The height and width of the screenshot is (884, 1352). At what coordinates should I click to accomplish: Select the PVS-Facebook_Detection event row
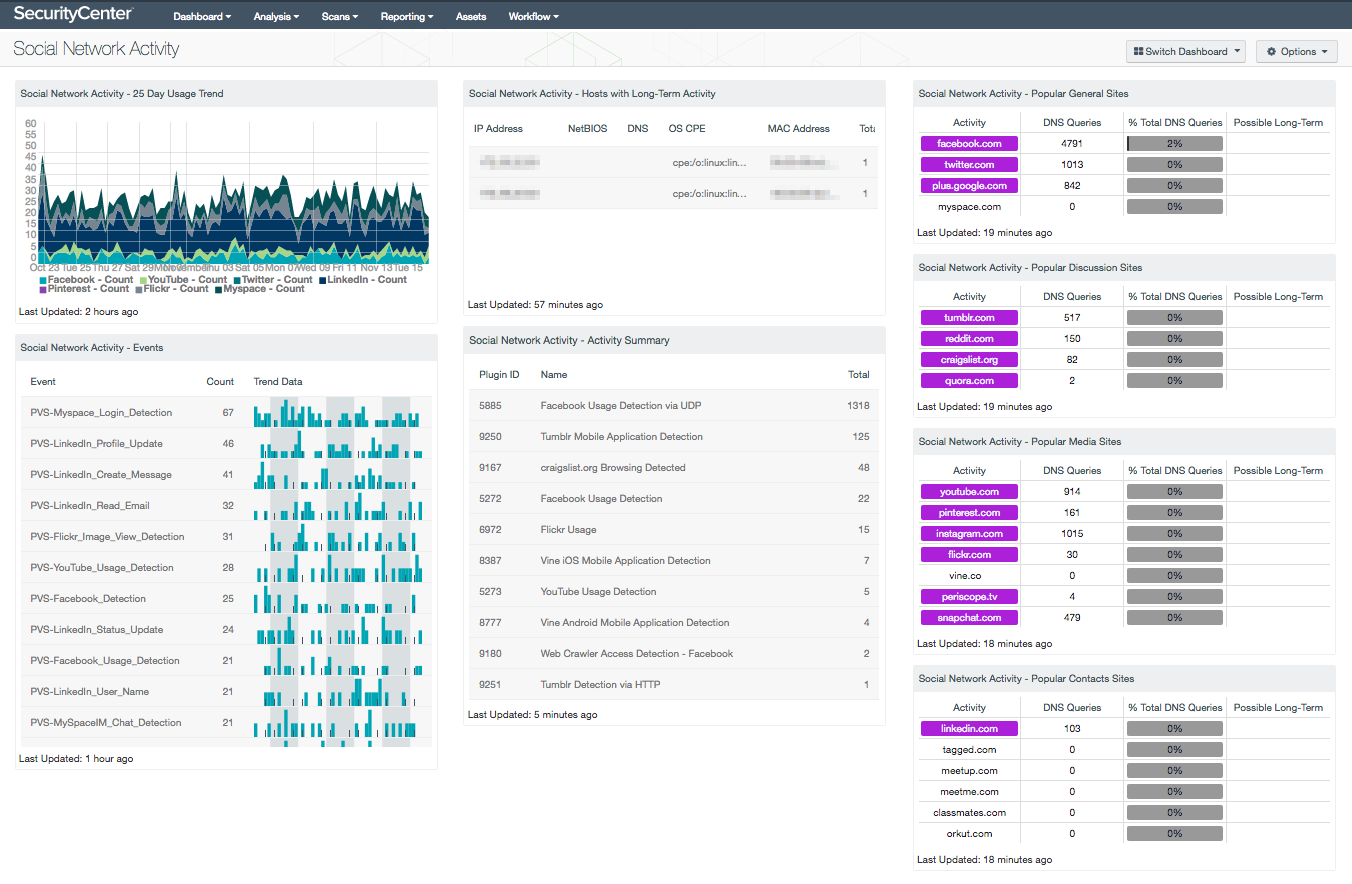[226, 599]
